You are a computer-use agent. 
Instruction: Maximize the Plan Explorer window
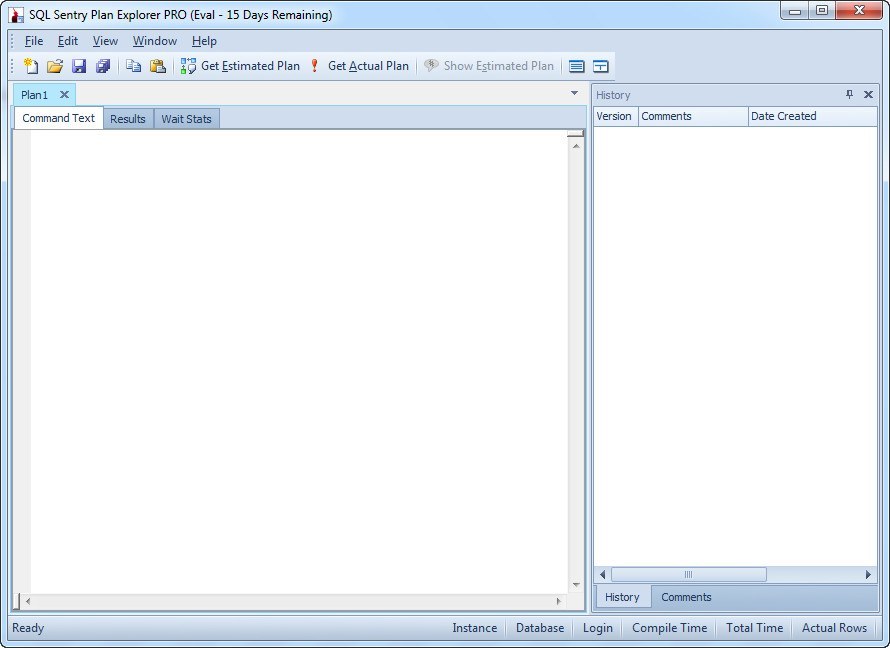(821, 11)
